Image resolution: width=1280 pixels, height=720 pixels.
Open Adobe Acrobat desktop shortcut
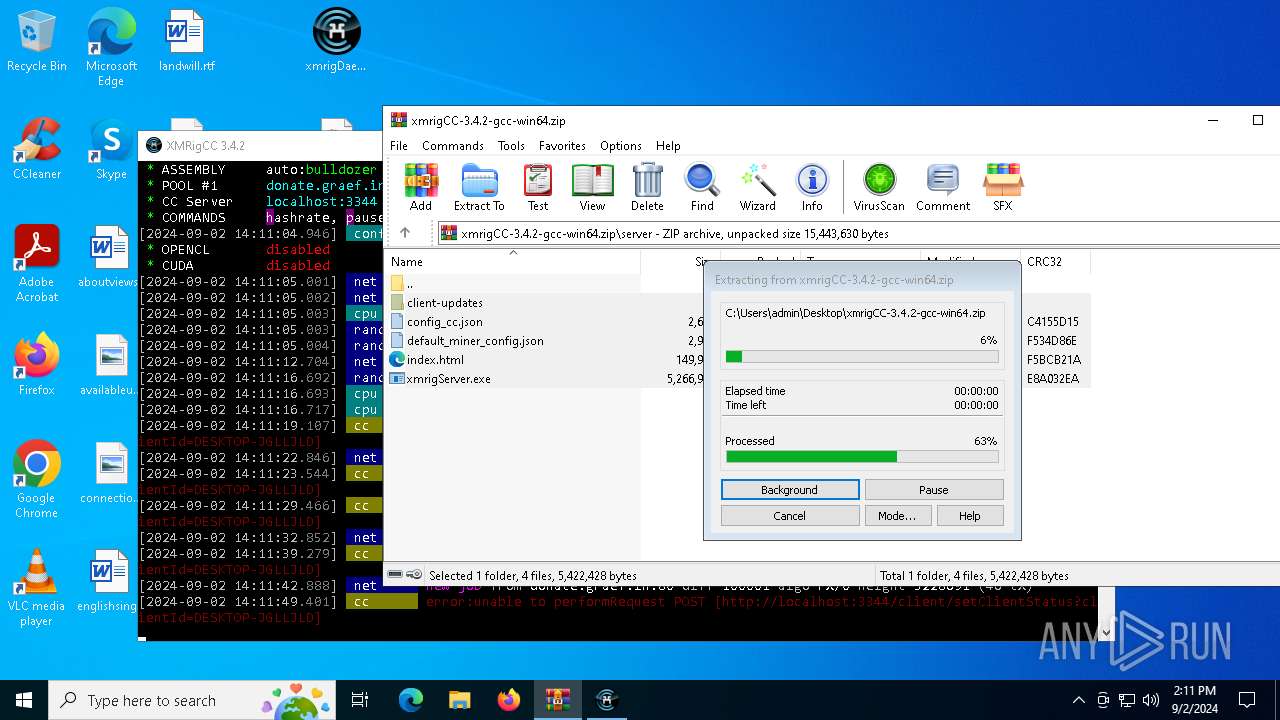(x=37, y=264)
